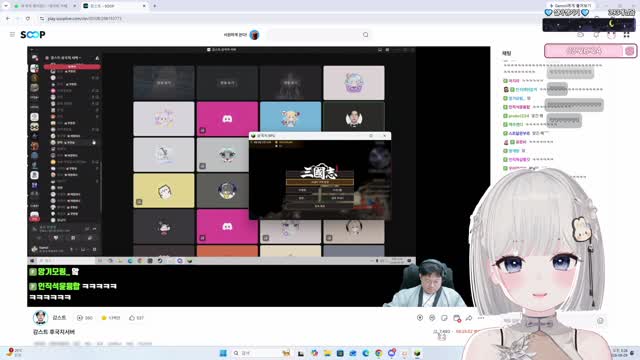The image size is (640, 360).
Task: Reload the page with refresh icon
Action: point(28,18)
